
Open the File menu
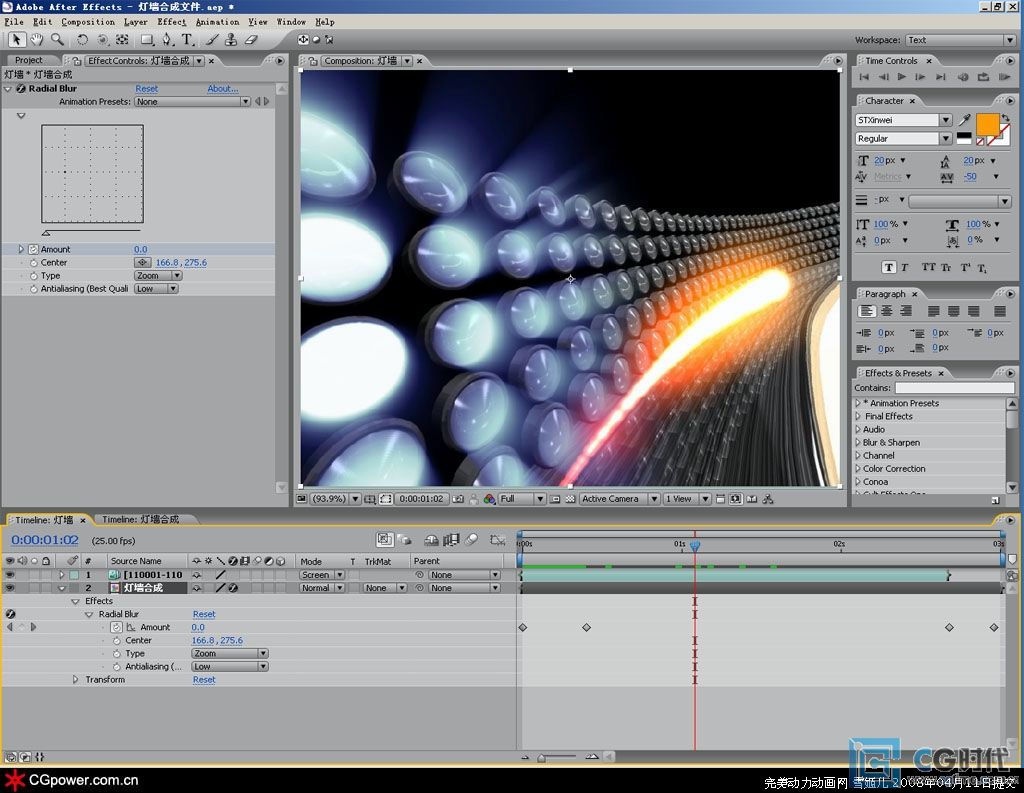click(14, 22)
